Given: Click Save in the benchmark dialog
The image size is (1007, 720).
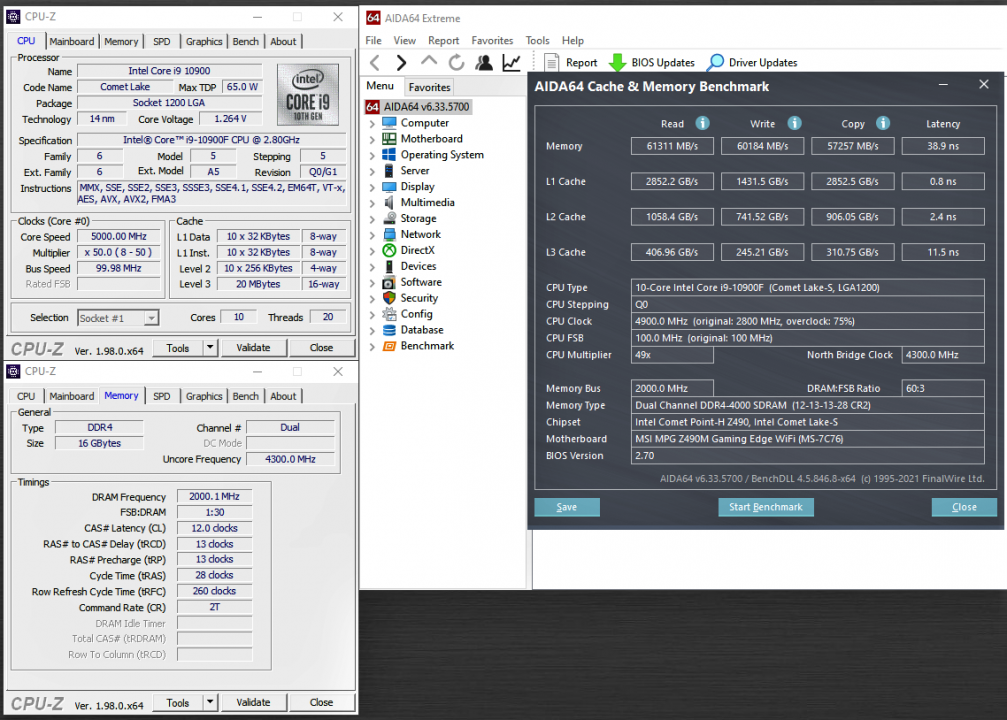Looking at the screenshot, I should (567, 507).
